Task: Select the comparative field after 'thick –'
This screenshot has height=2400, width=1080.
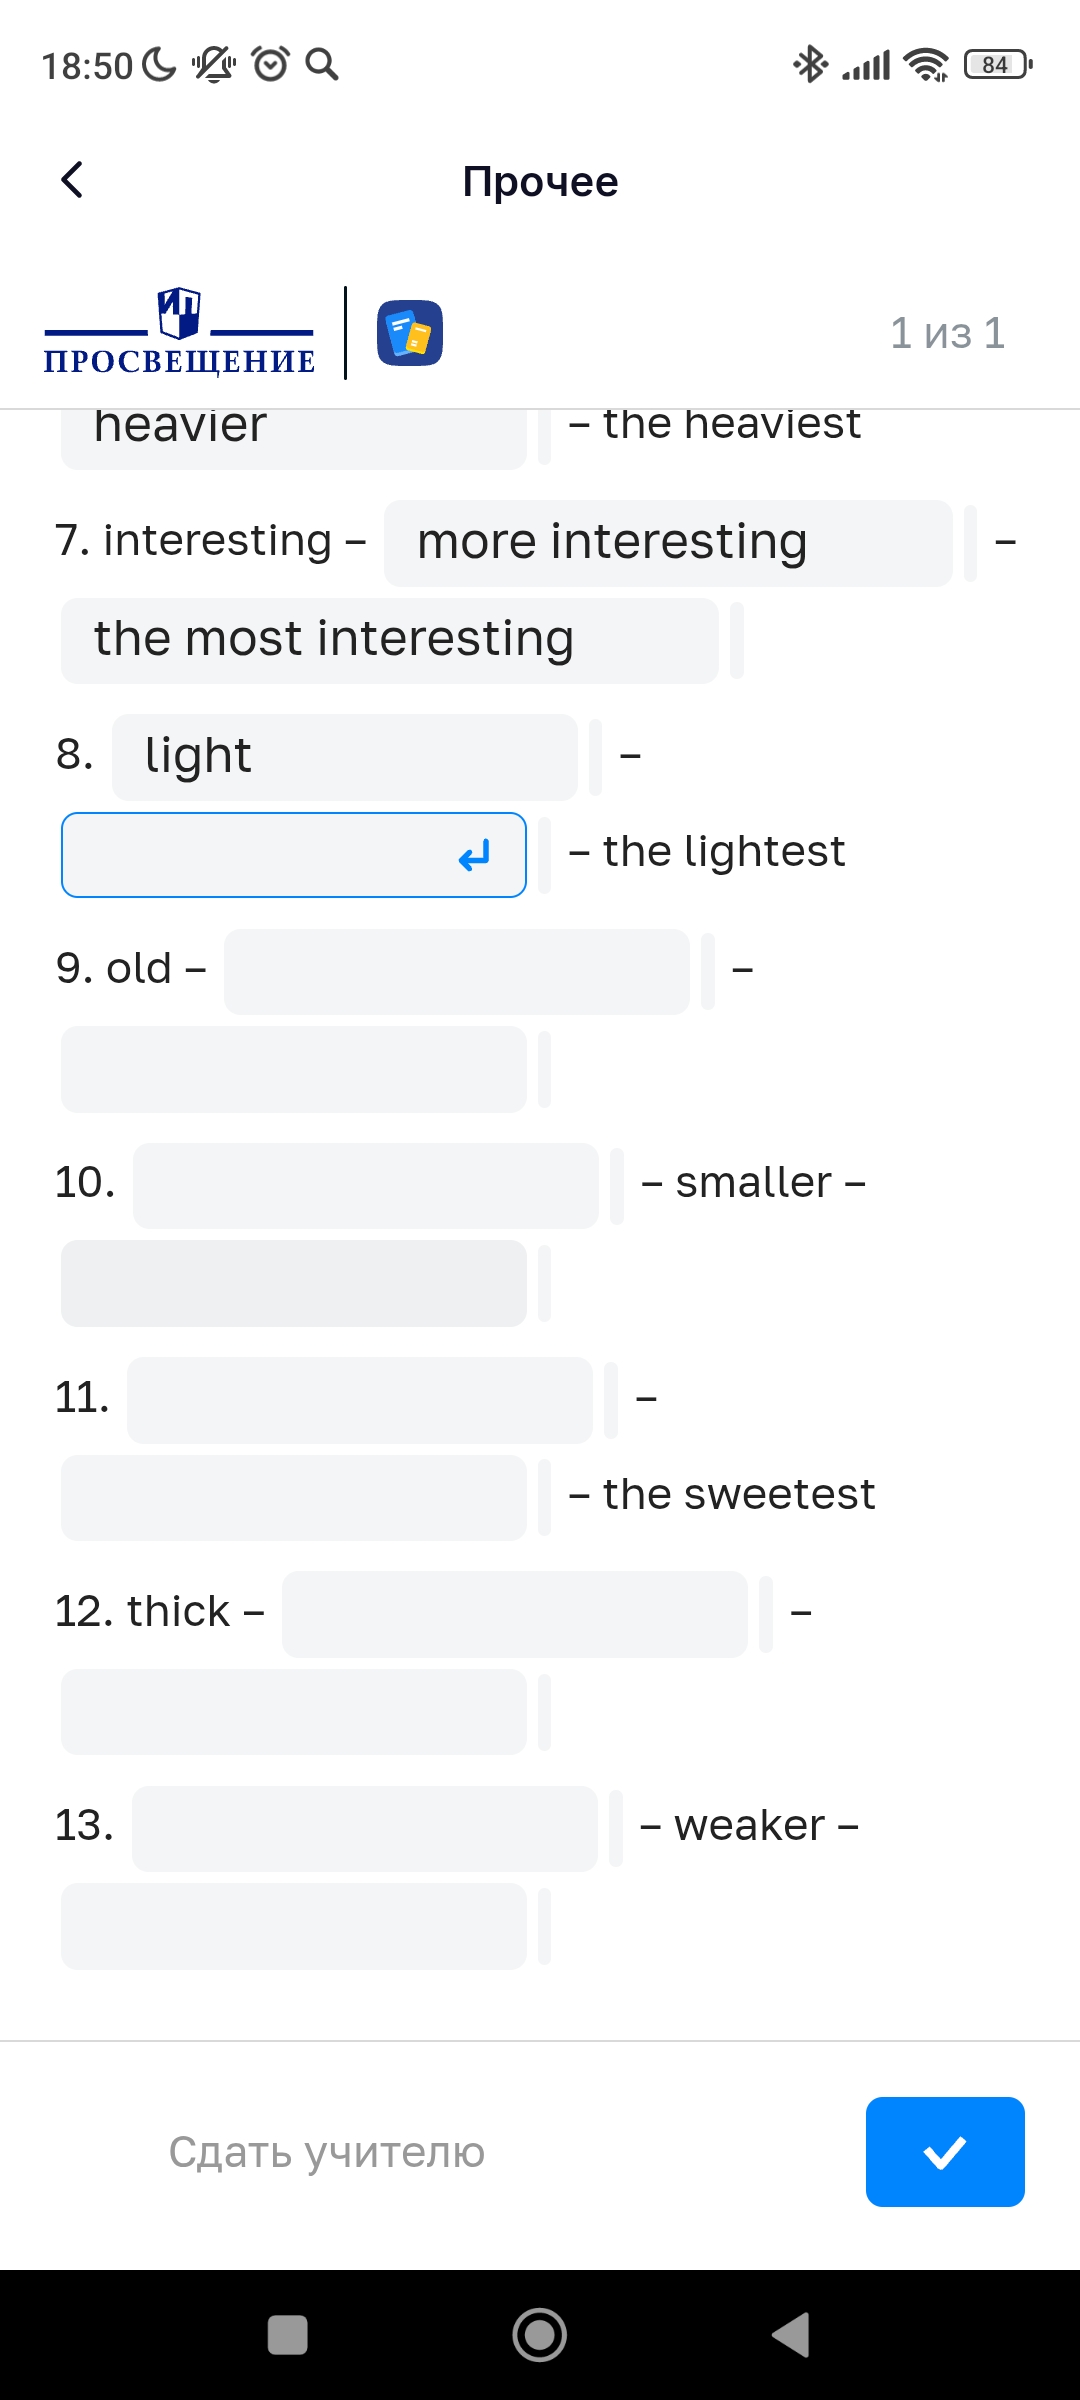Action: click(x=515, y=1614)
